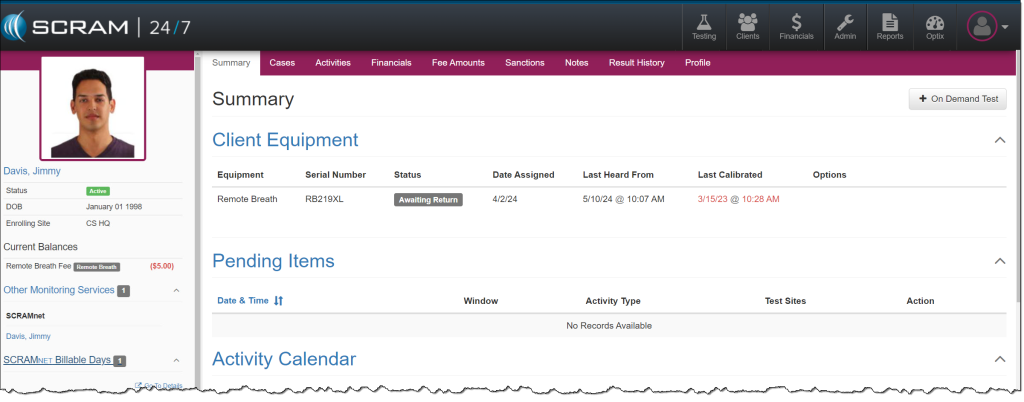The height and width of the screenshot is (402, 1024).
Task: Click the On Demand Test button
Action: click(x=957, y=99)
